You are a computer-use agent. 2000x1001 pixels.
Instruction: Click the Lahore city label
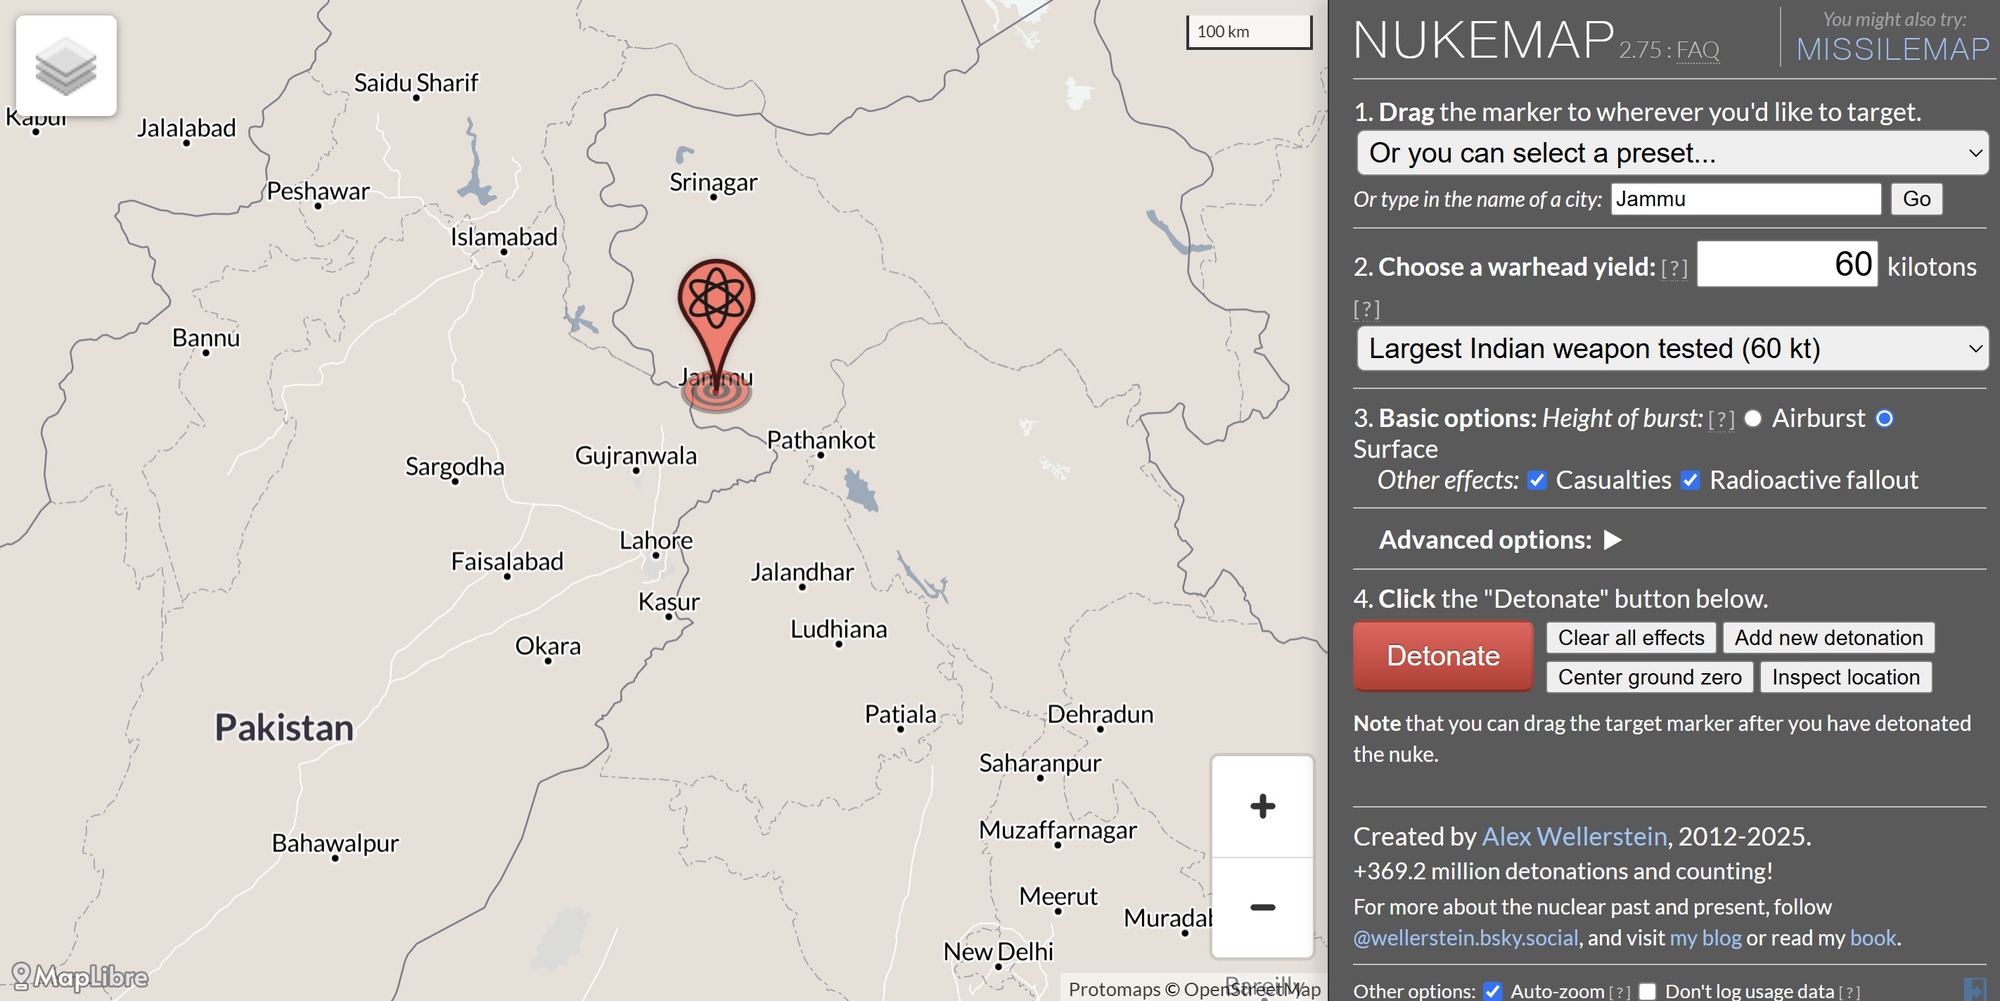pyautogui.click(x=656, y=541)
